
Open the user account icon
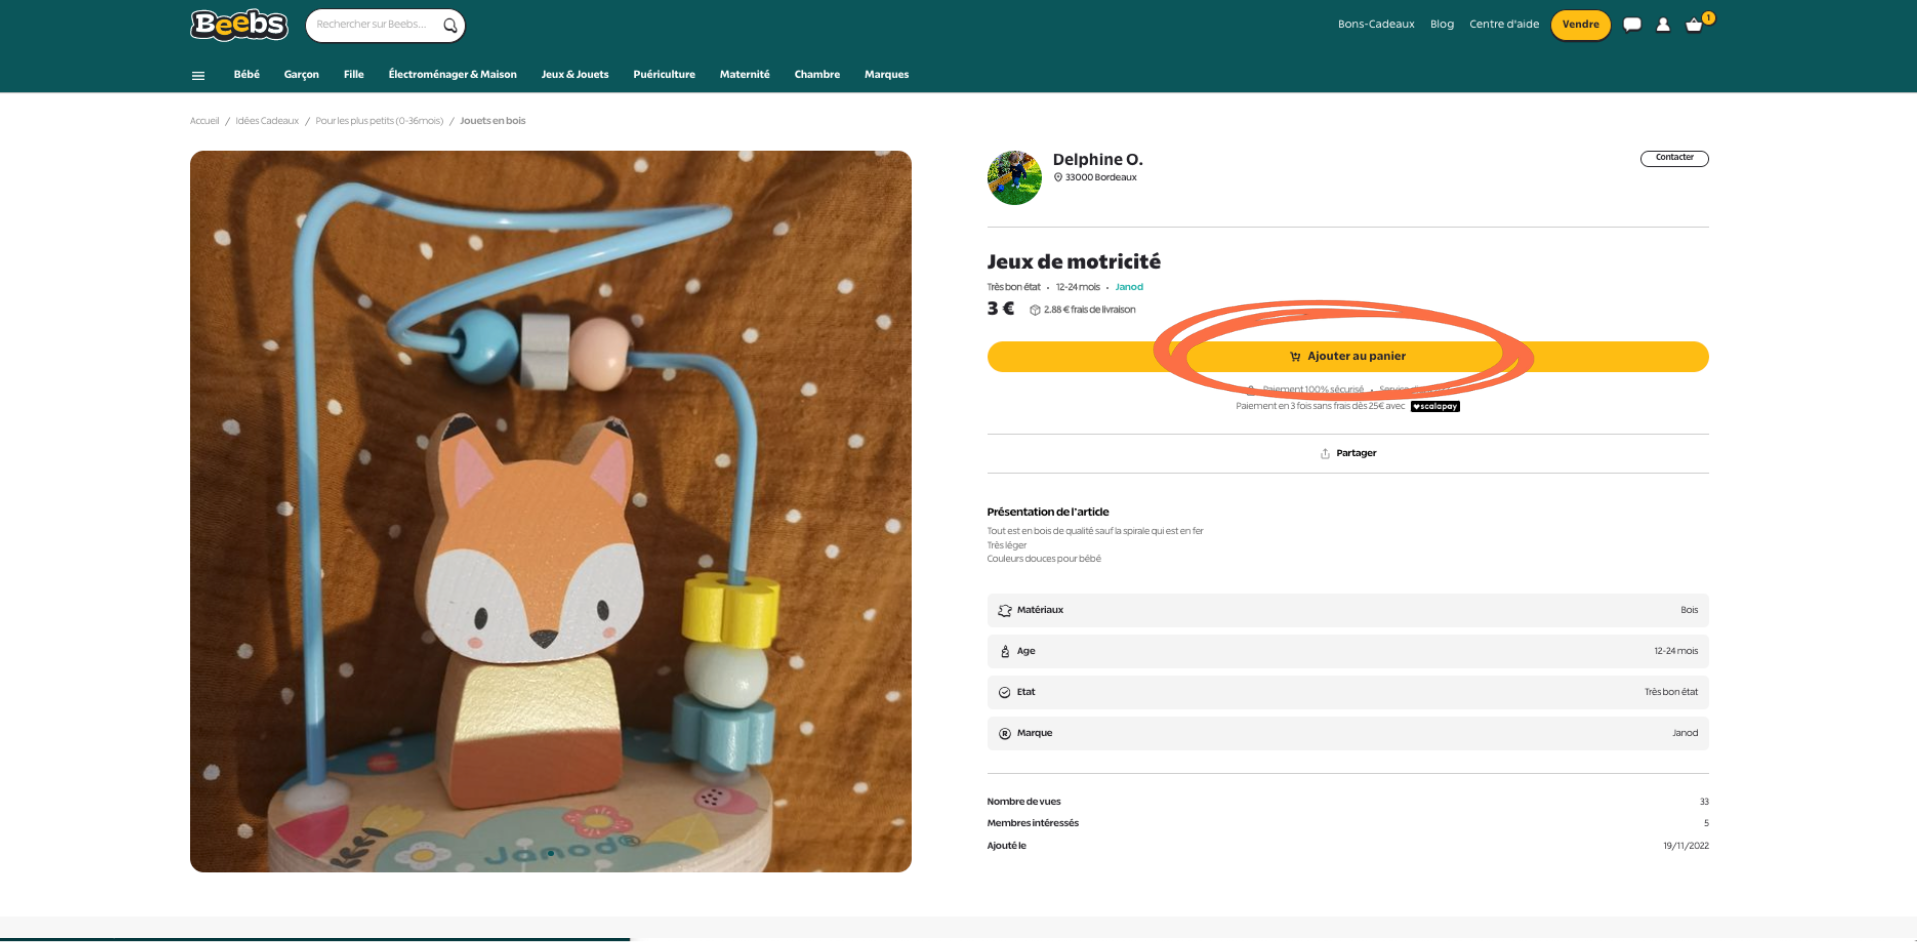tap(1663, 24)
